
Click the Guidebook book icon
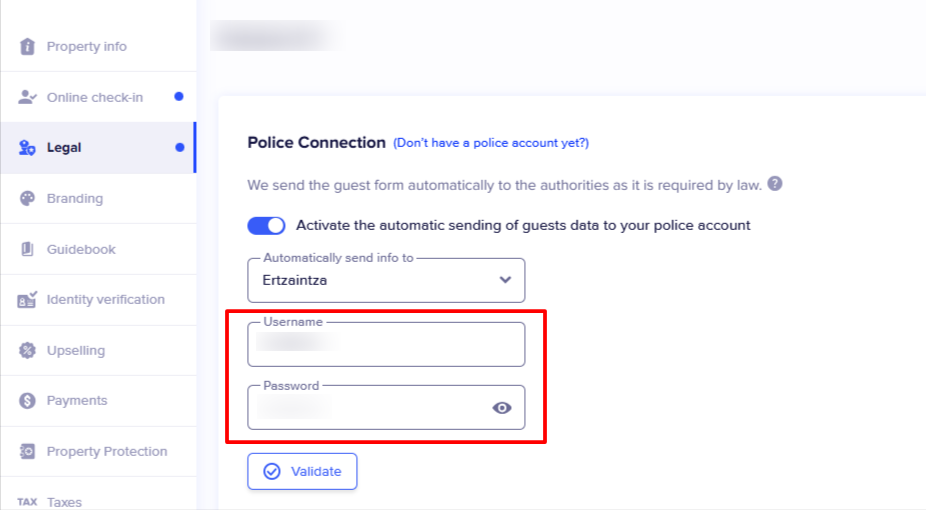[27, 249]
